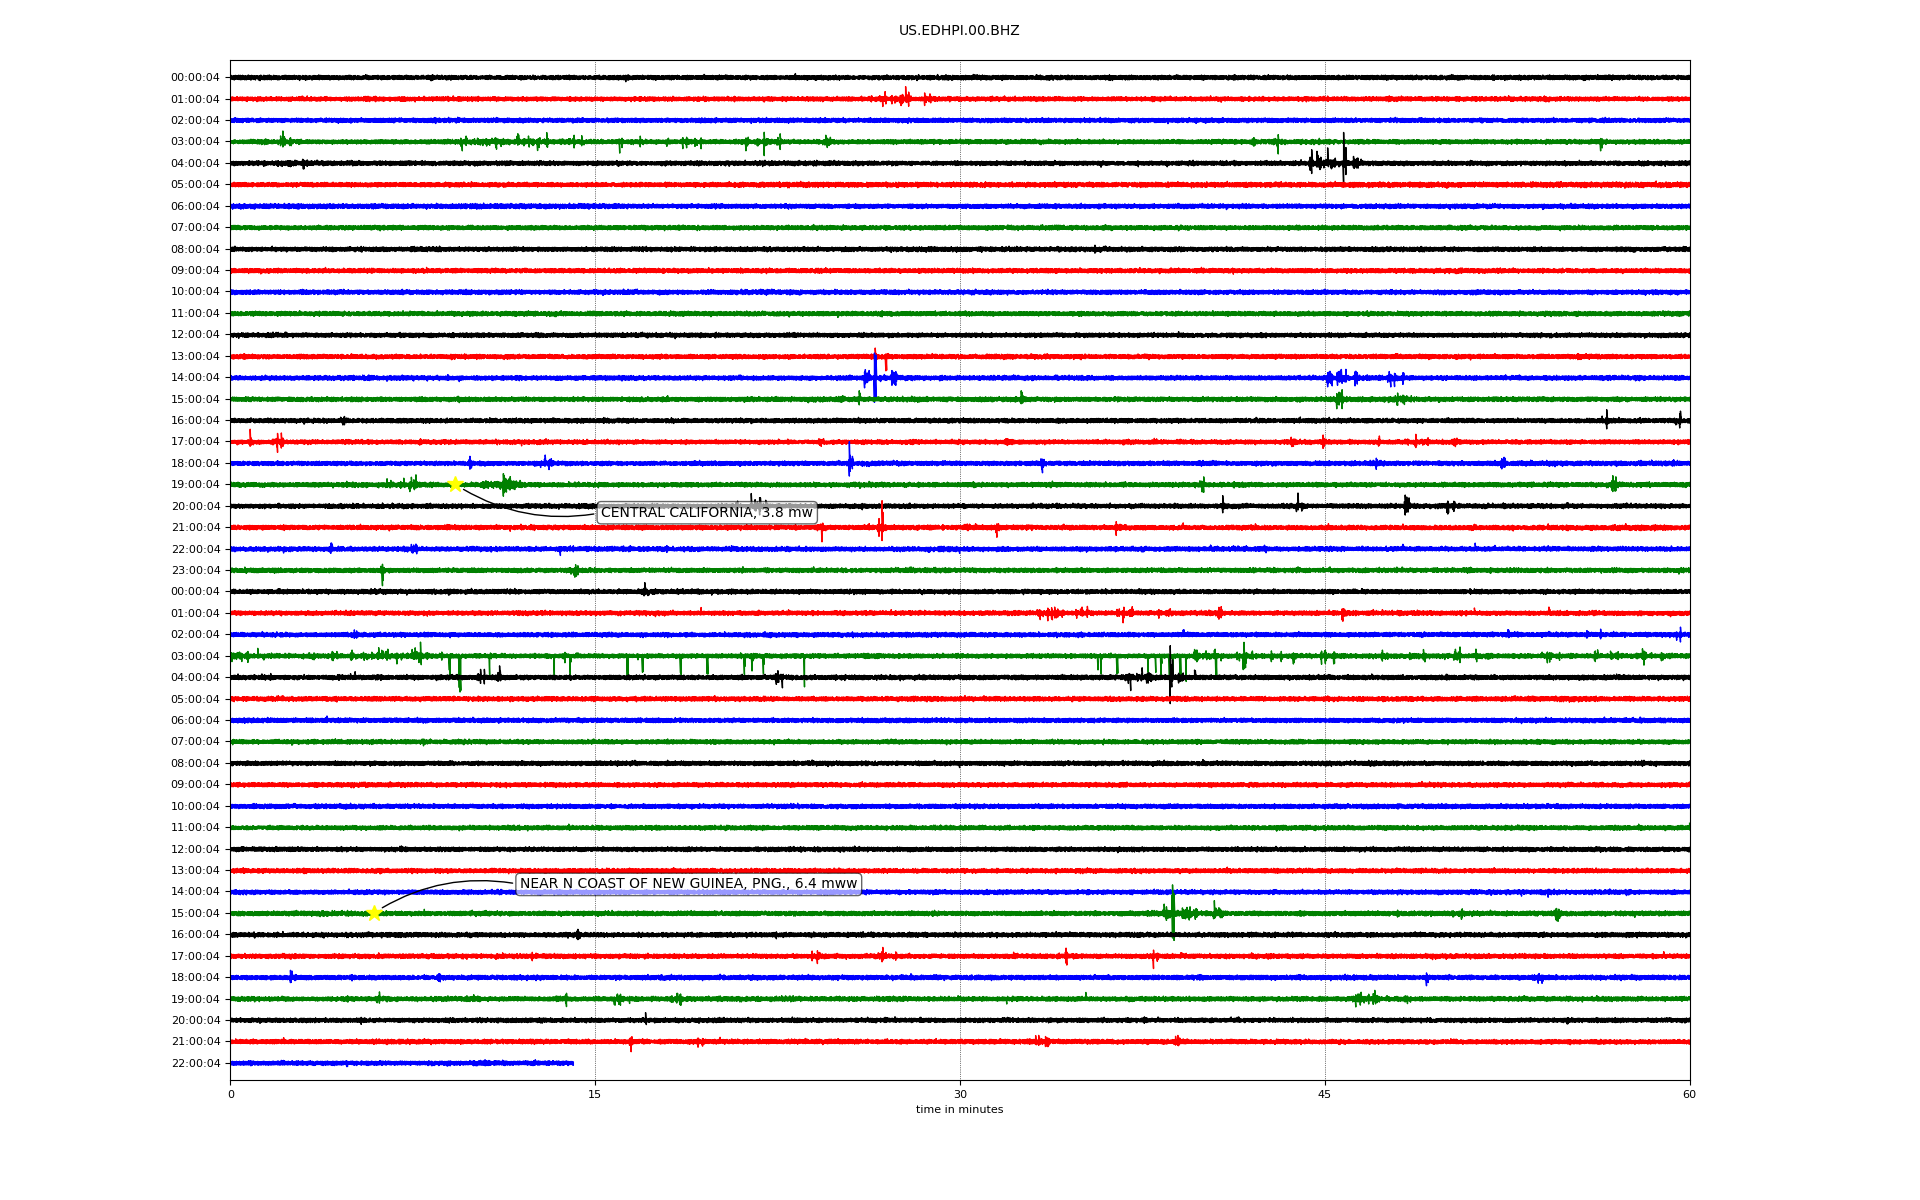The width and height of the screenshot is (1920, 1200).
Task: Click the plot title US.EDHPI.00.BHZ
Action: [959, 31]
